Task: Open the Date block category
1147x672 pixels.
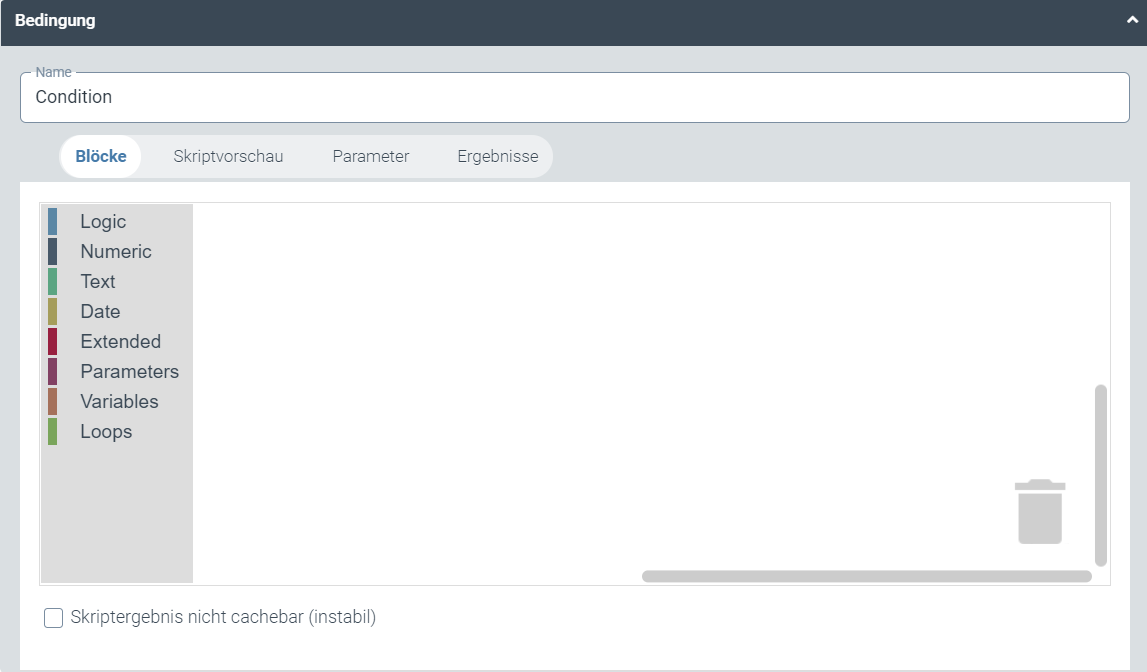Action: click(x=99, y=311)
